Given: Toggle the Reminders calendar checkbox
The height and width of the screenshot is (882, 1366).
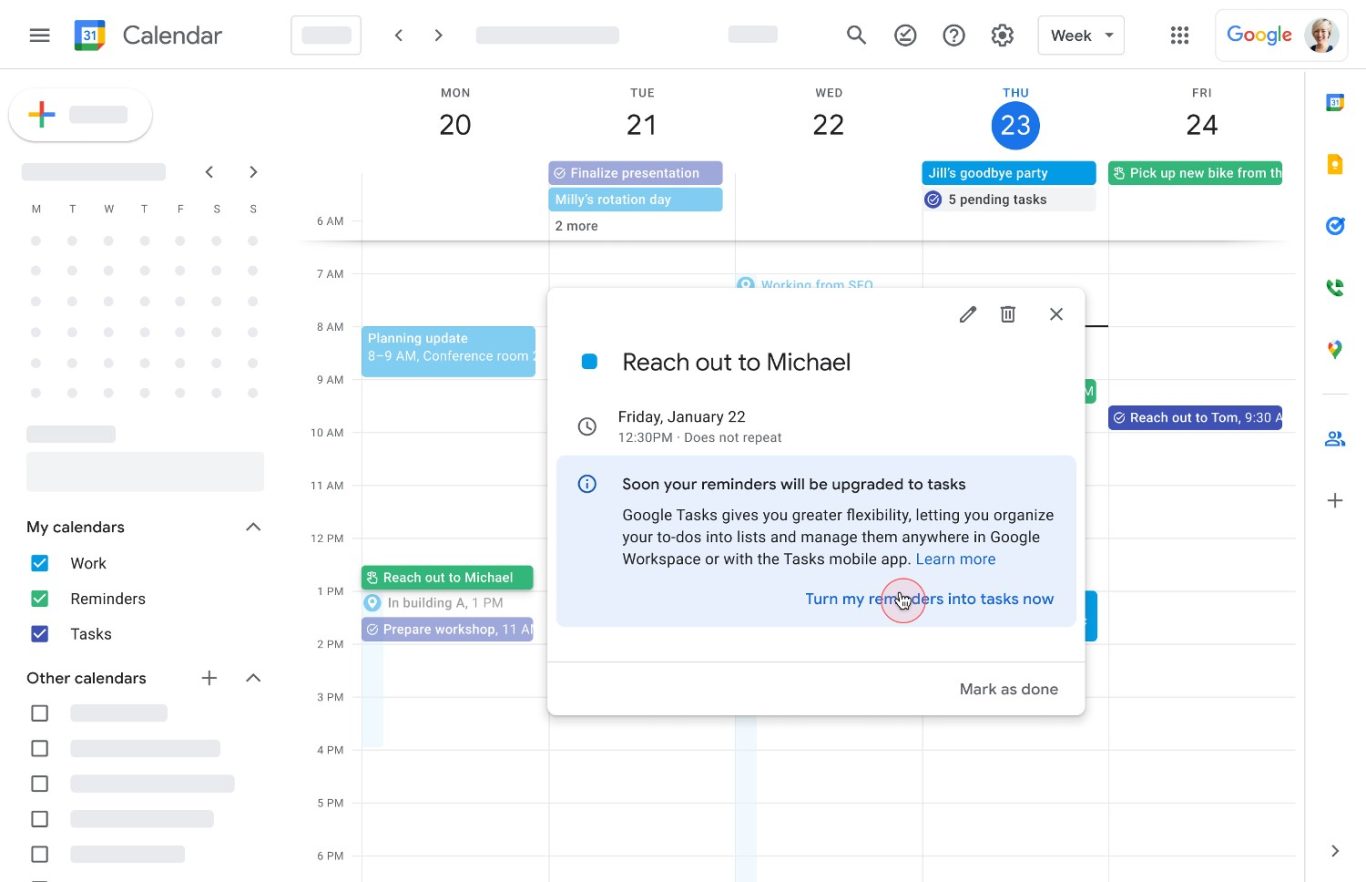Looking at the screenshot, I should click(40, 599).
